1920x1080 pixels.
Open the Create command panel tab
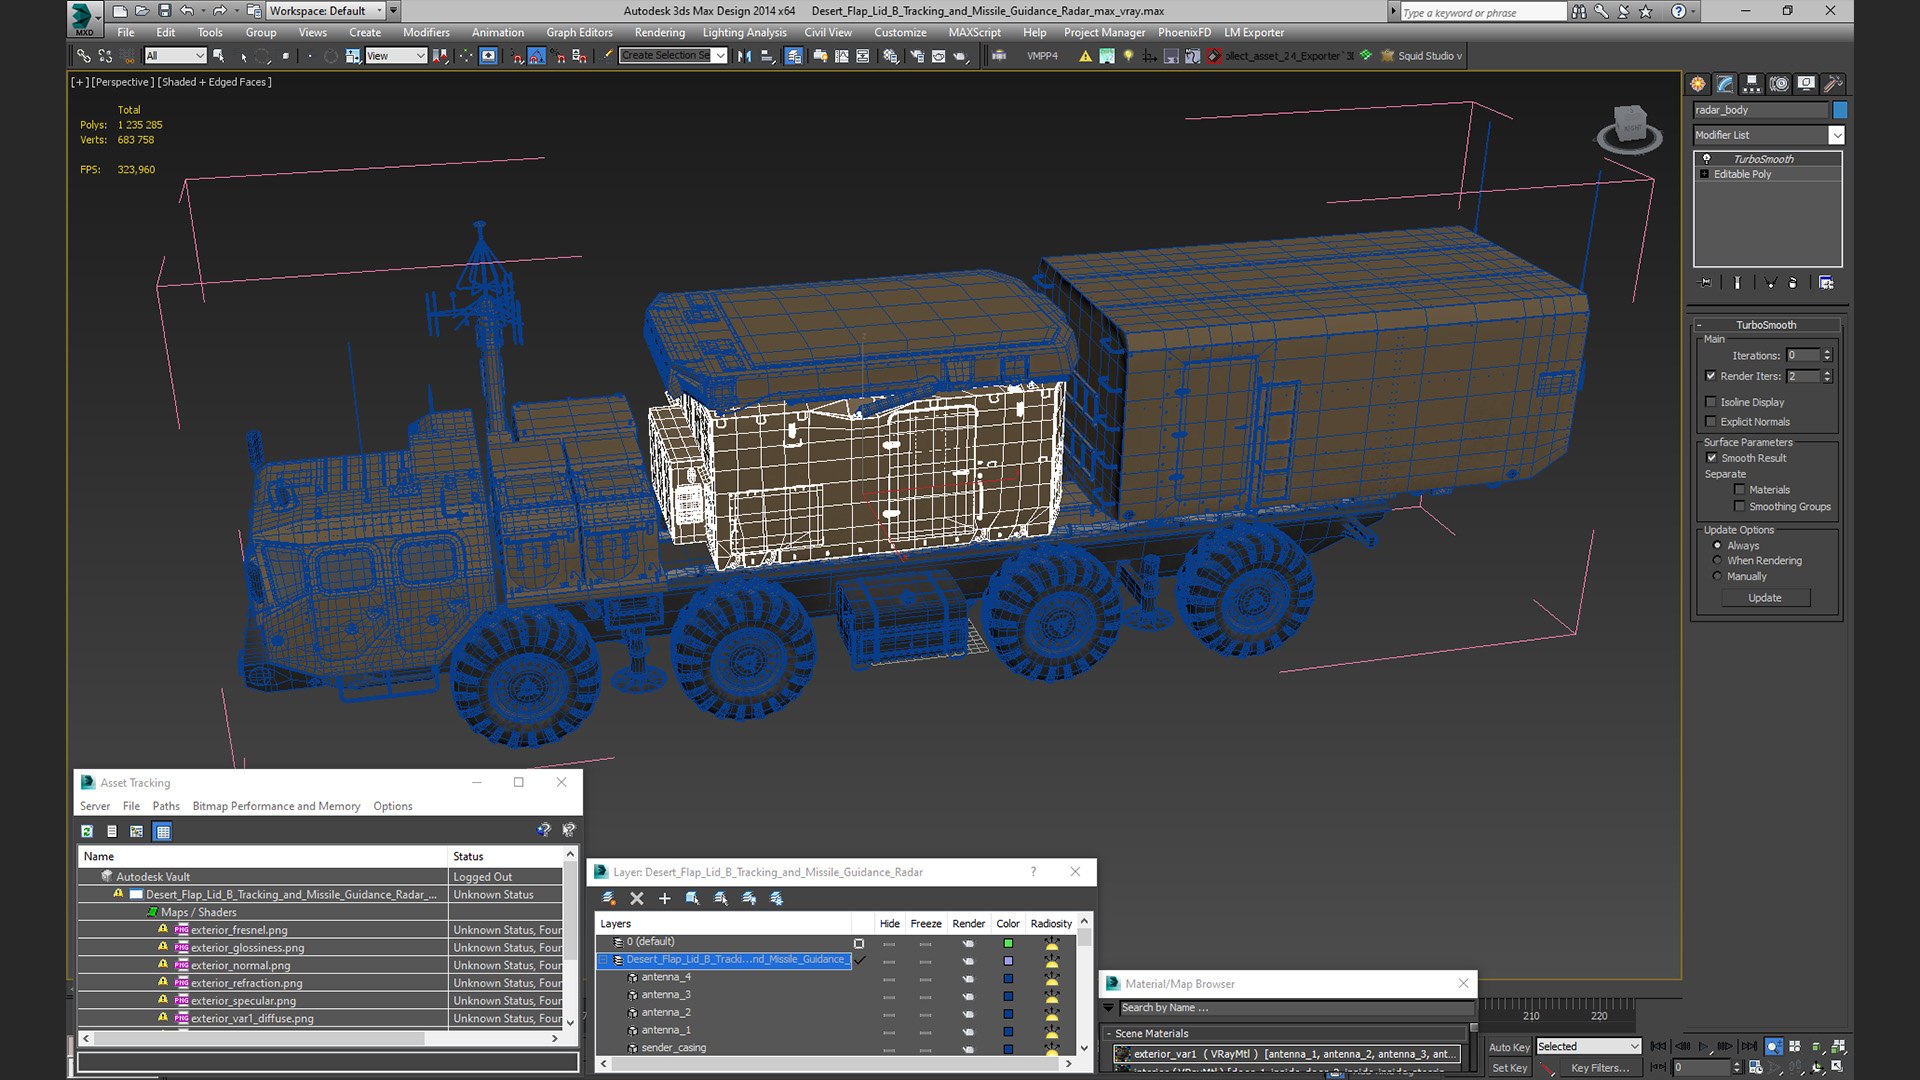click(x=1698, y=84)
